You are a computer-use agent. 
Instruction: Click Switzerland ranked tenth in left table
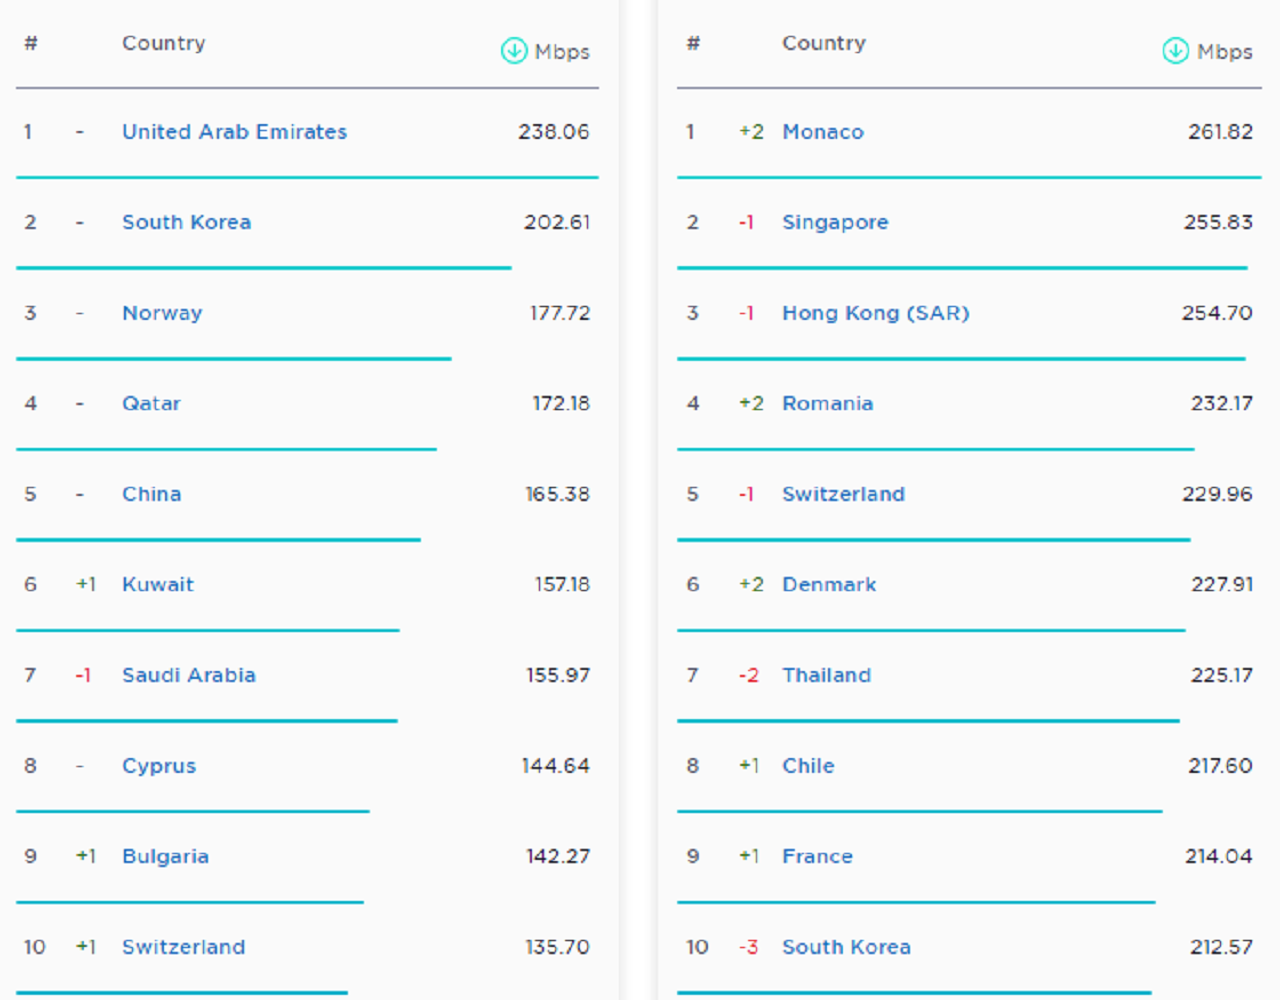pyautogui.click(x=183, y=947)
